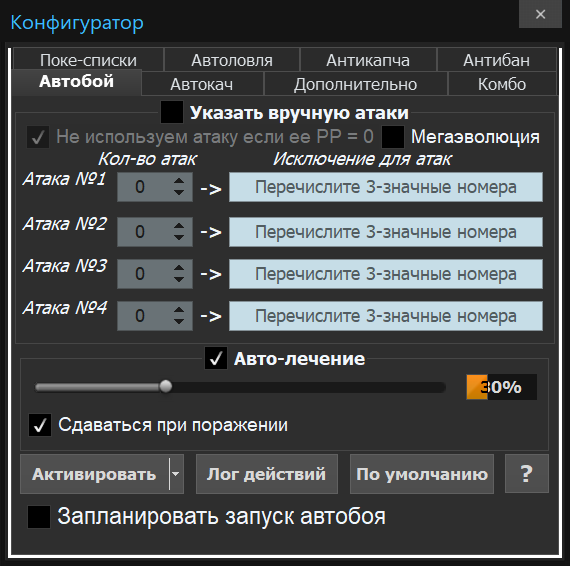The image size is (570, 566).
Task: Click the Кол-во атак column header
Action: [x=148, y=159]
